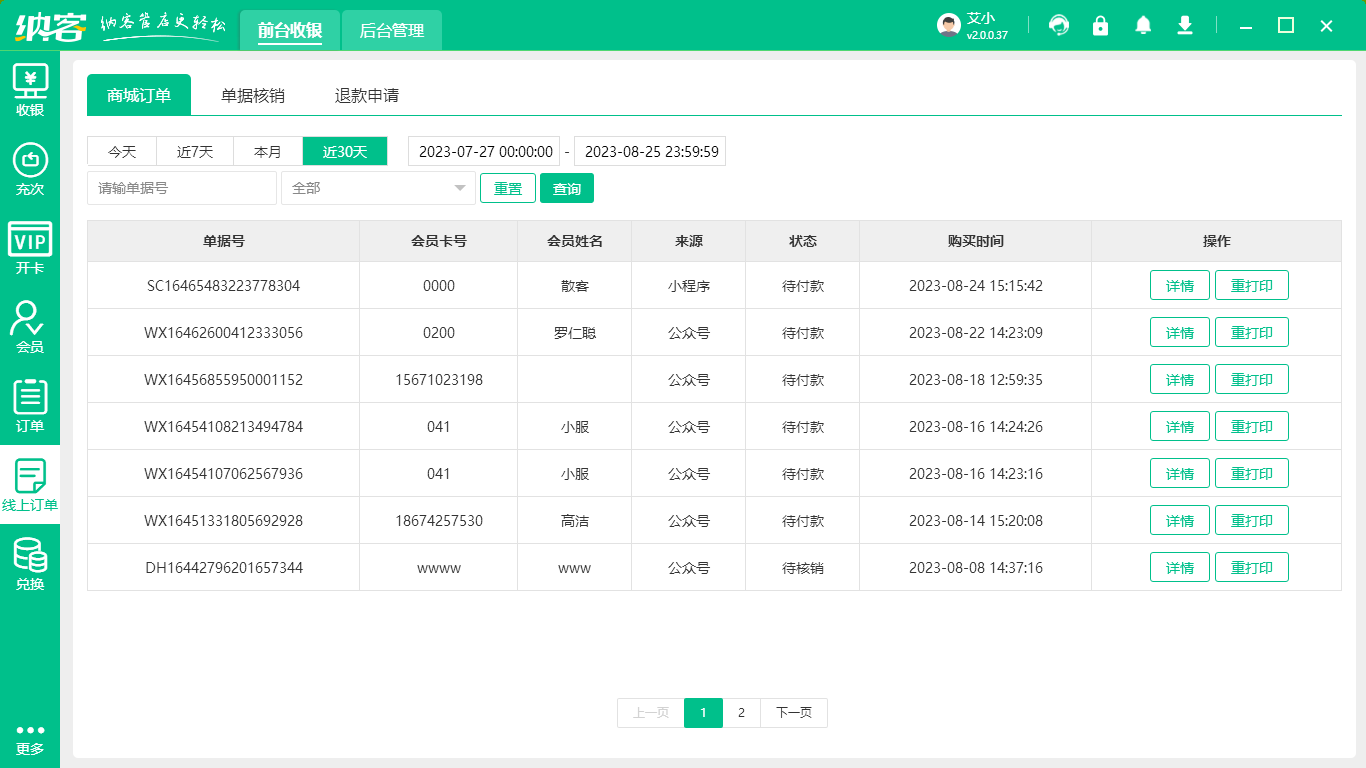Click the 购买时间 column header
Screen dimensions: 1366x768
[975, 241]
